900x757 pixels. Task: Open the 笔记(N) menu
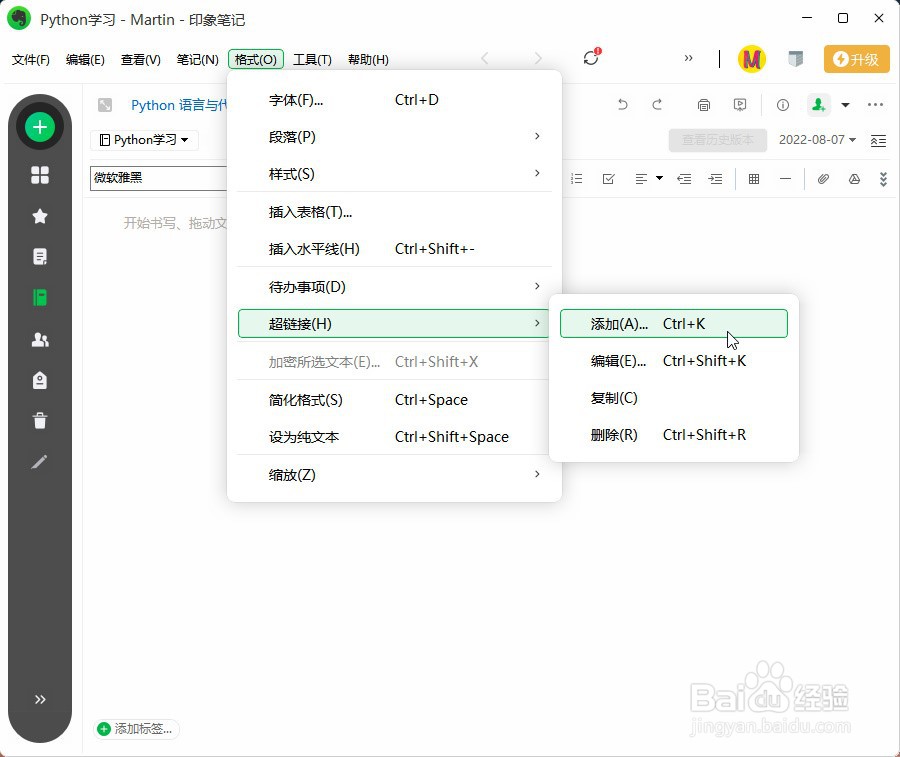pyautogui.click(x=197, y=60)
